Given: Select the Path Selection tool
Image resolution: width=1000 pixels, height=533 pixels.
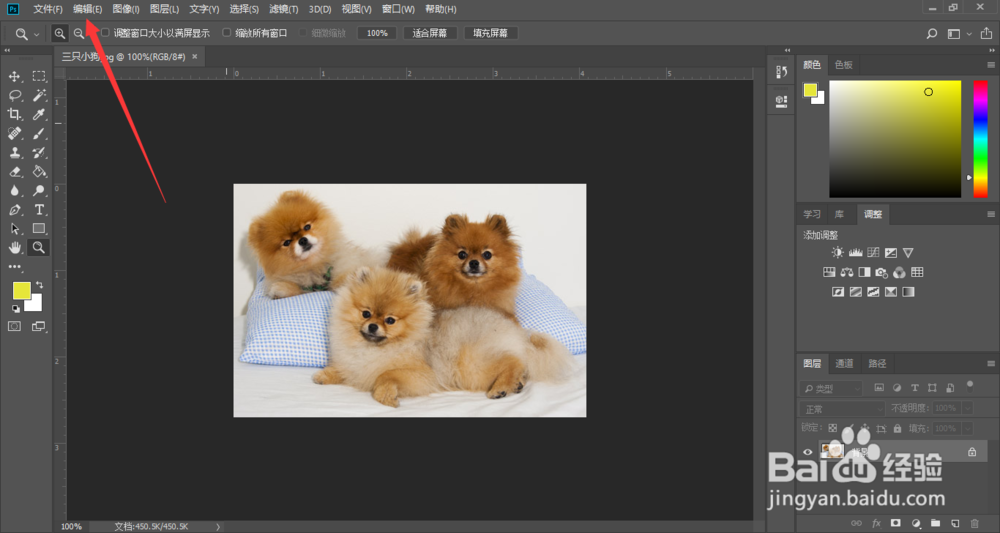Looking at the screenshot, I should pos(14,228).
